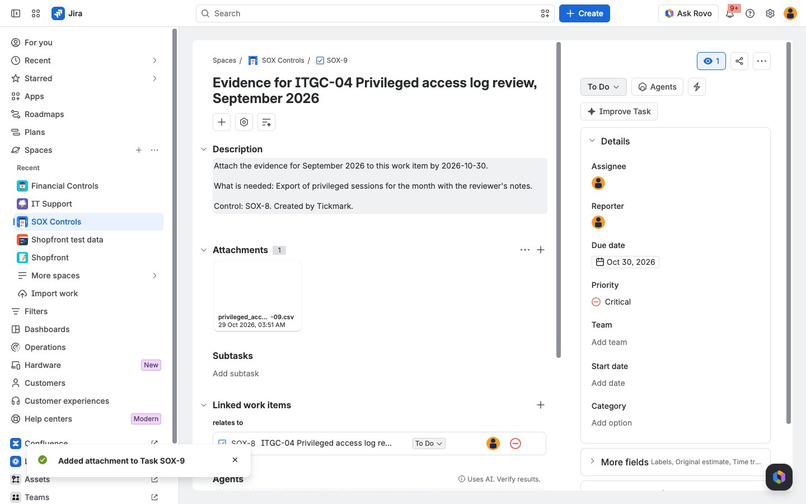Go to Jira home via the logo
Screen dimensions: 806x504
click(x=67, y=13)
